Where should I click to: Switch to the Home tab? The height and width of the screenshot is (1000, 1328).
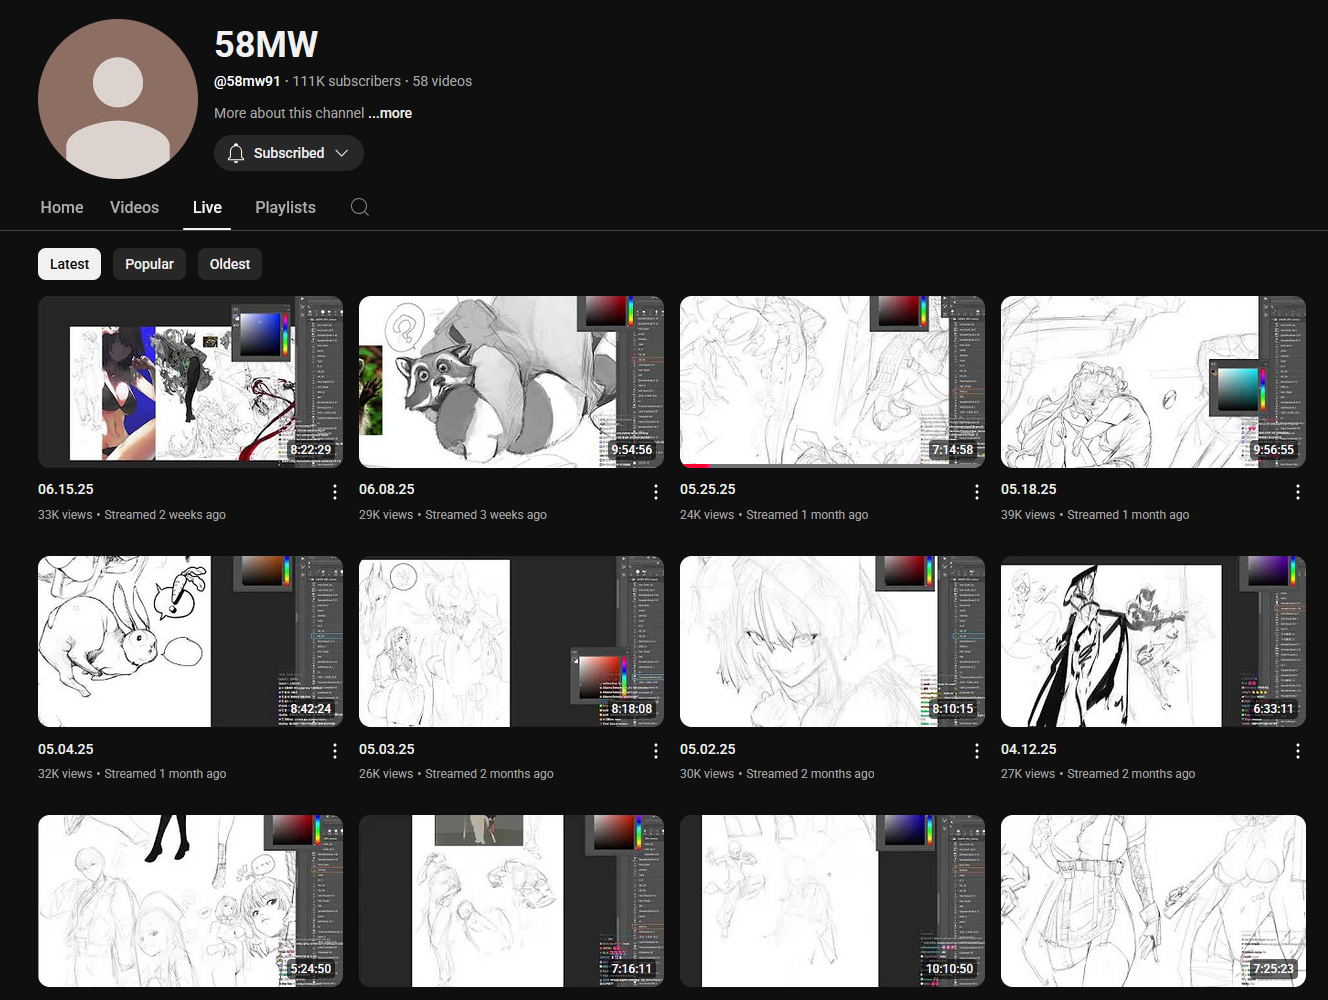[62, 207]
